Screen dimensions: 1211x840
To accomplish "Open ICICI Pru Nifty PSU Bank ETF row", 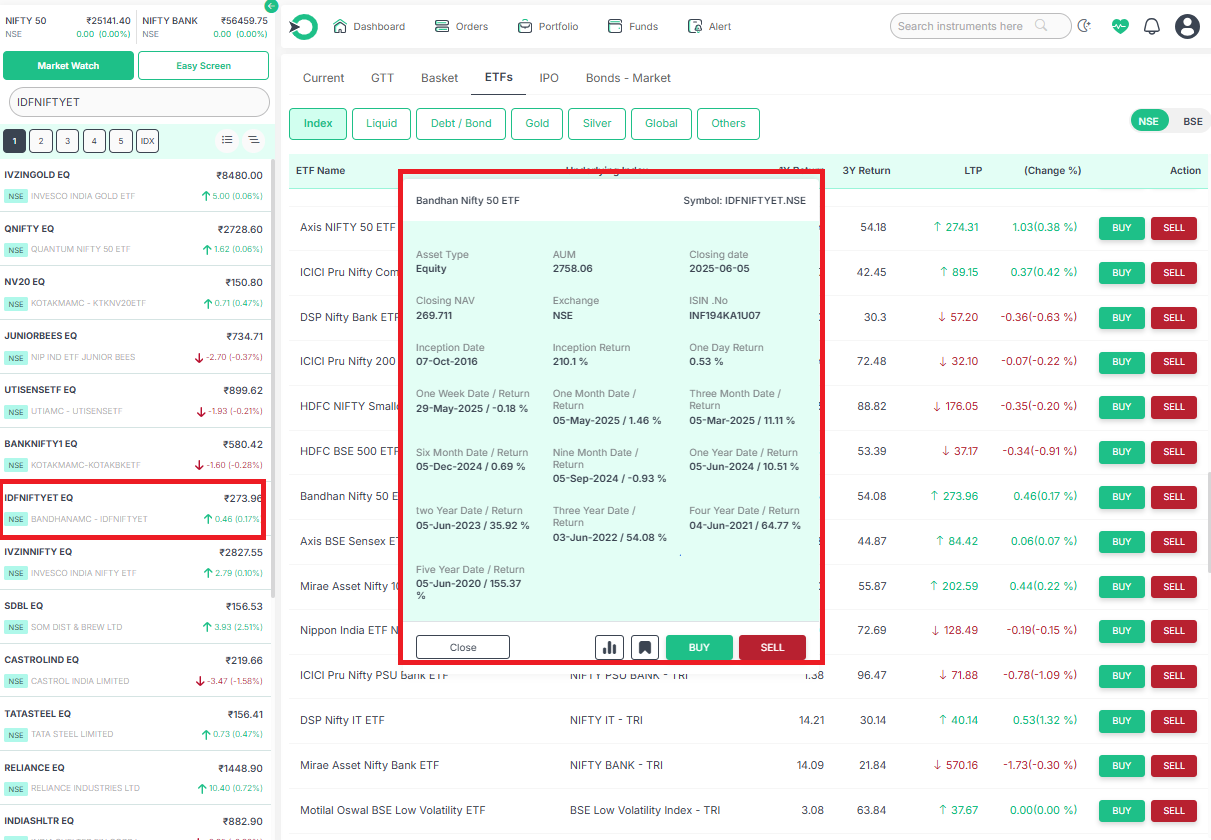I will point(748,675).
